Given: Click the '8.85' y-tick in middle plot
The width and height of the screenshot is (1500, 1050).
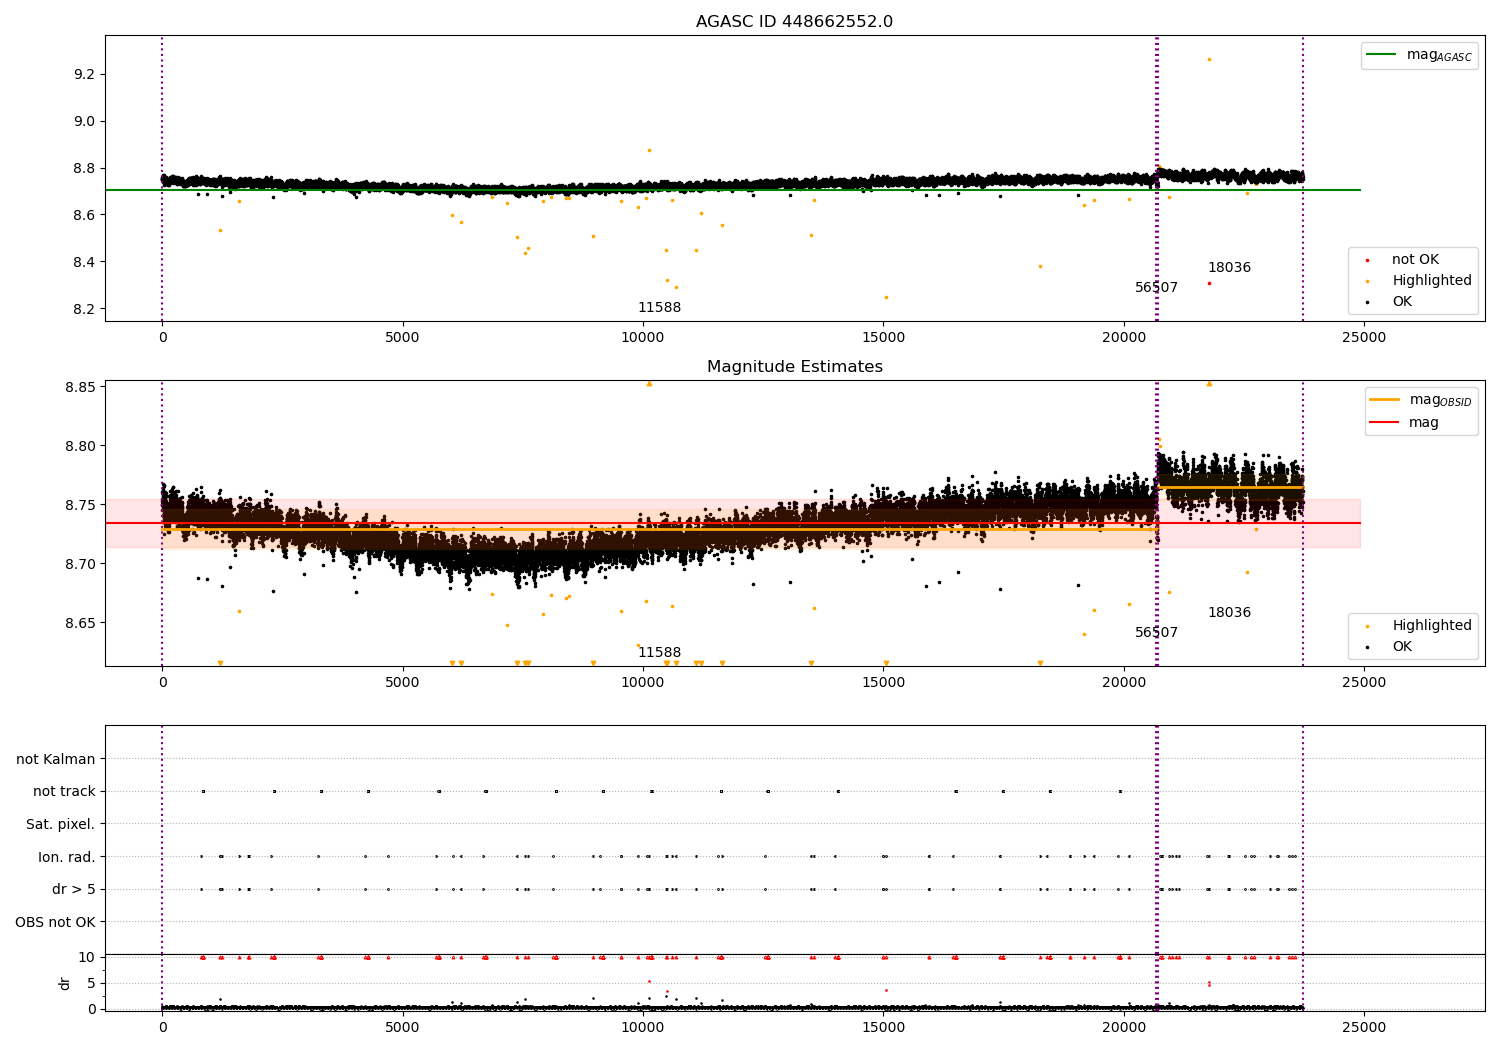Looking at the screenshot, I should click(x=80, y=388).
